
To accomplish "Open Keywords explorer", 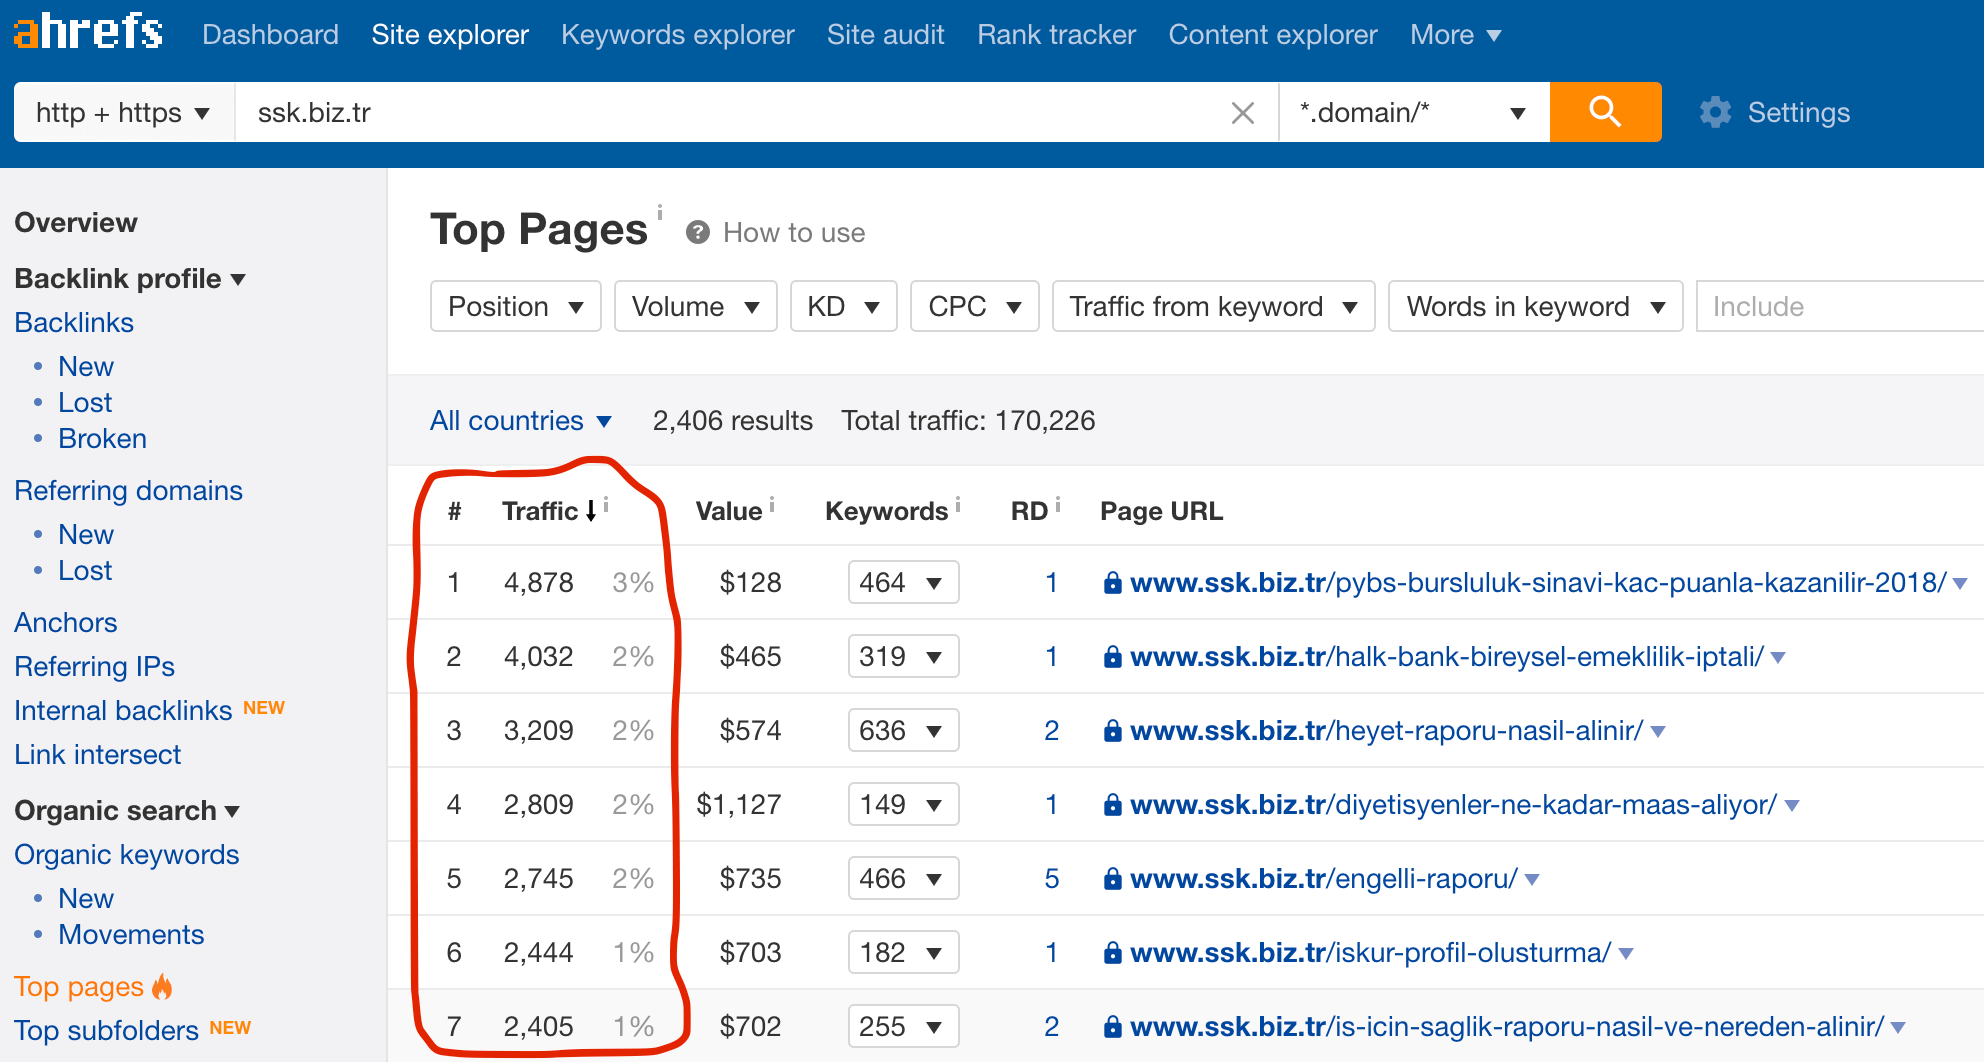I will (x=678, y=34).
